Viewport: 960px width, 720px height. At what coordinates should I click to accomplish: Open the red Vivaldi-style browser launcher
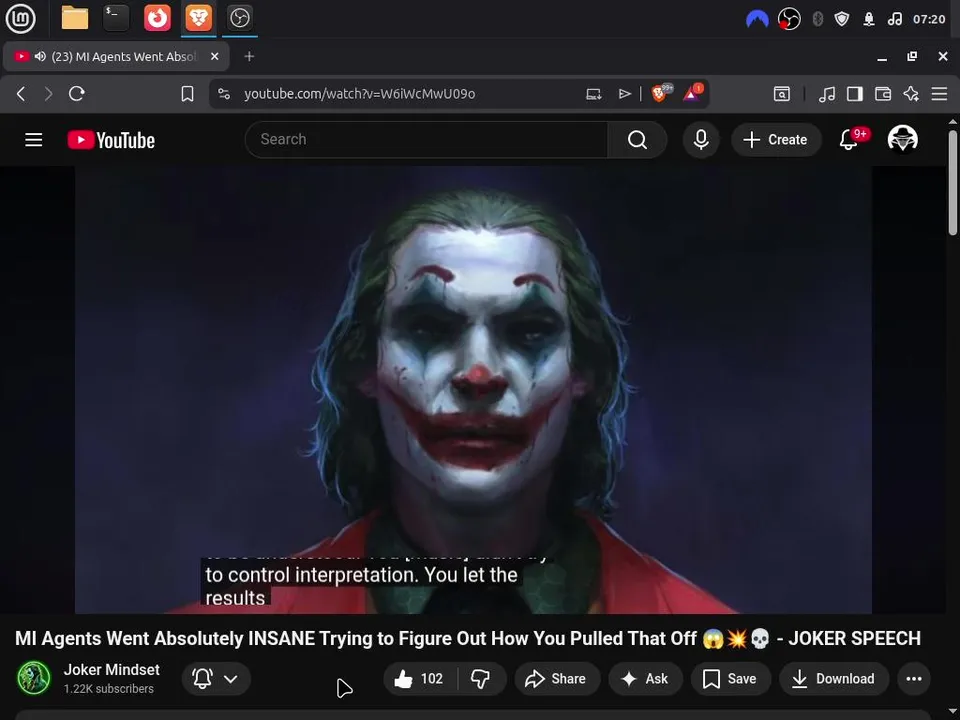157,18
